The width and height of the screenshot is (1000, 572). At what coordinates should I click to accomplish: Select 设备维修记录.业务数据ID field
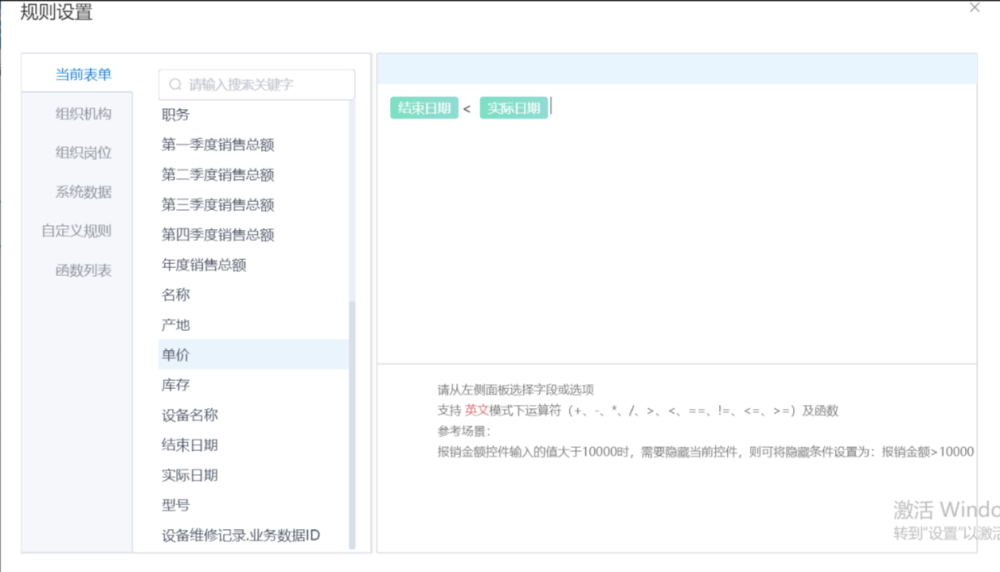coord(241,535)
